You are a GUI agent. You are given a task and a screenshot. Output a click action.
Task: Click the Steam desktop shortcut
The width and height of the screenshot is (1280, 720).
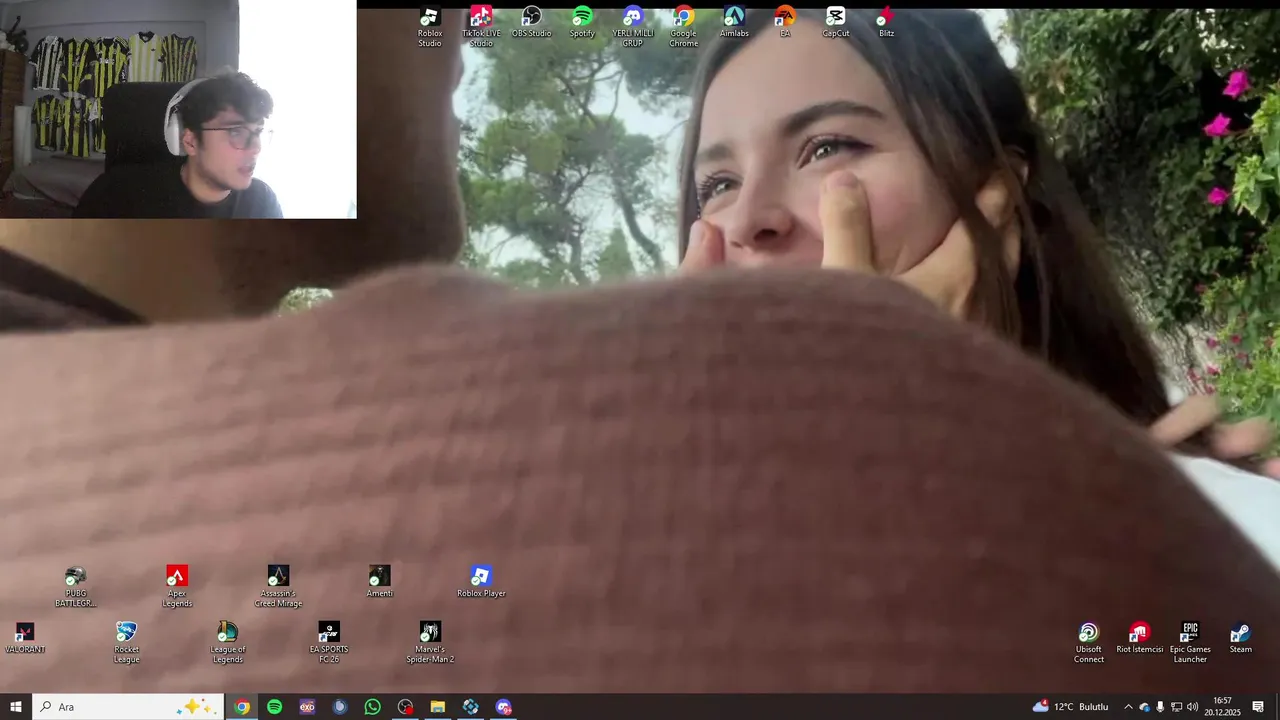tap(1241, 638)
